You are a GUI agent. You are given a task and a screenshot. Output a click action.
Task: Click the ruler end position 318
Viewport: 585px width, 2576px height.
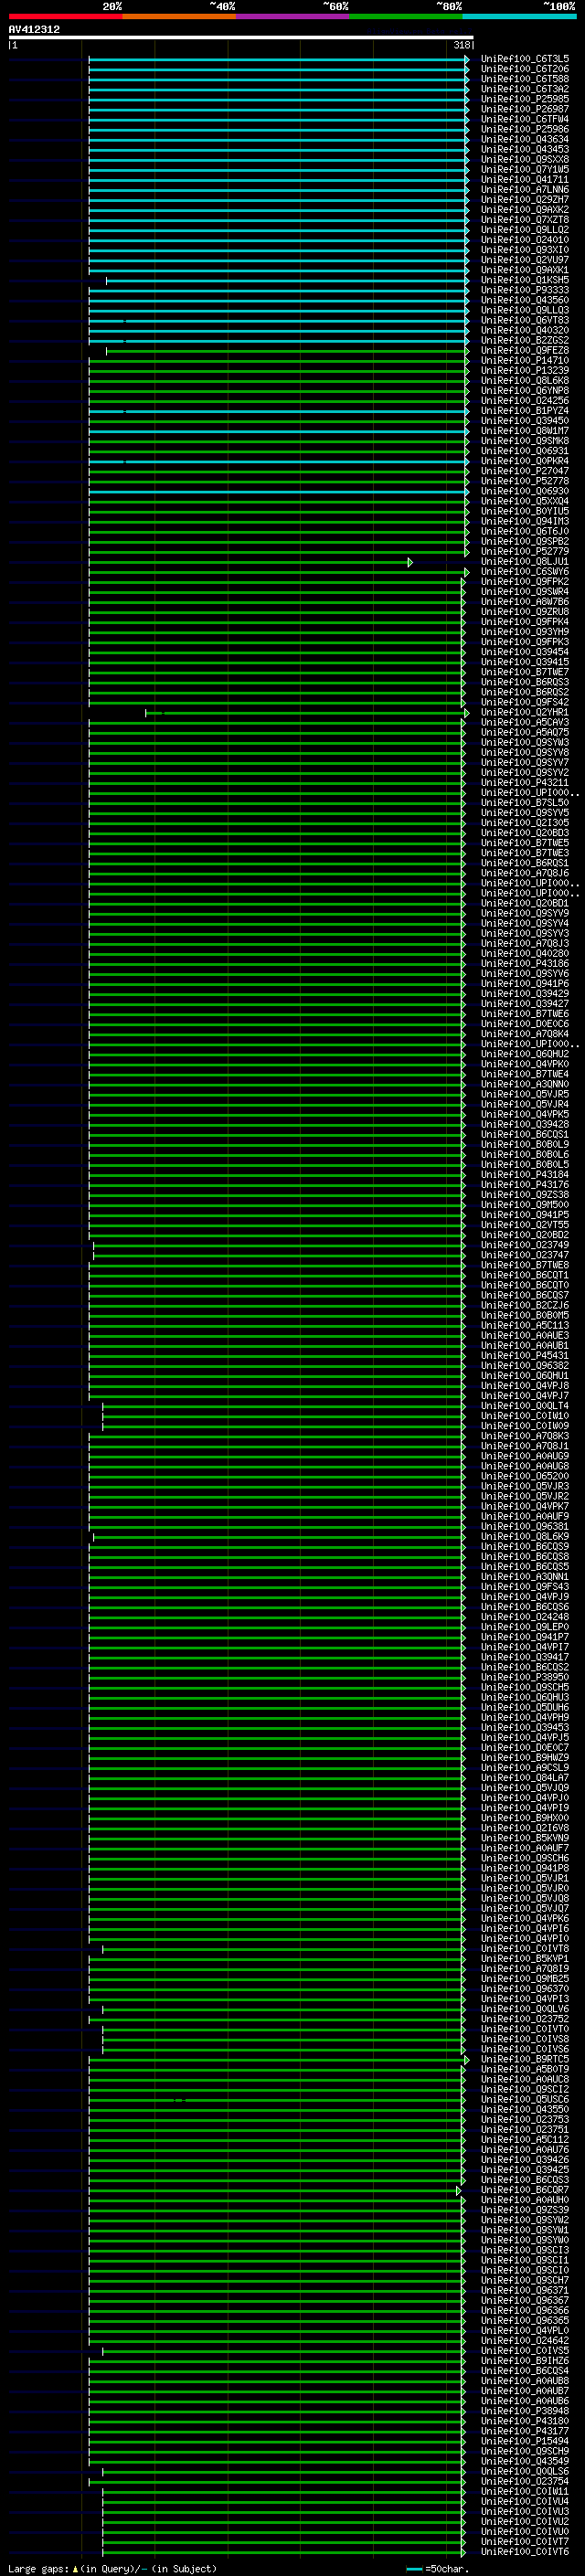462,45
